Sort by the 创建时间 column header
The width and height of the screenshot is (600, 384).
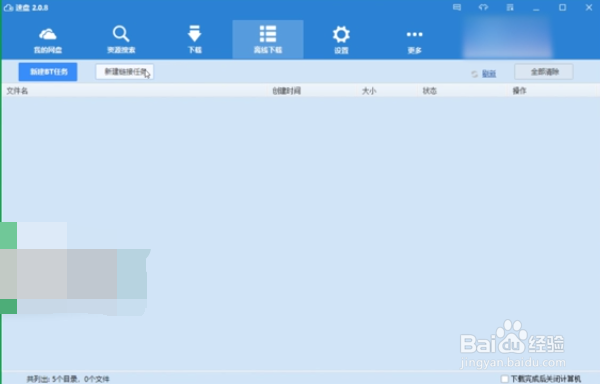(x=286, y=91)
